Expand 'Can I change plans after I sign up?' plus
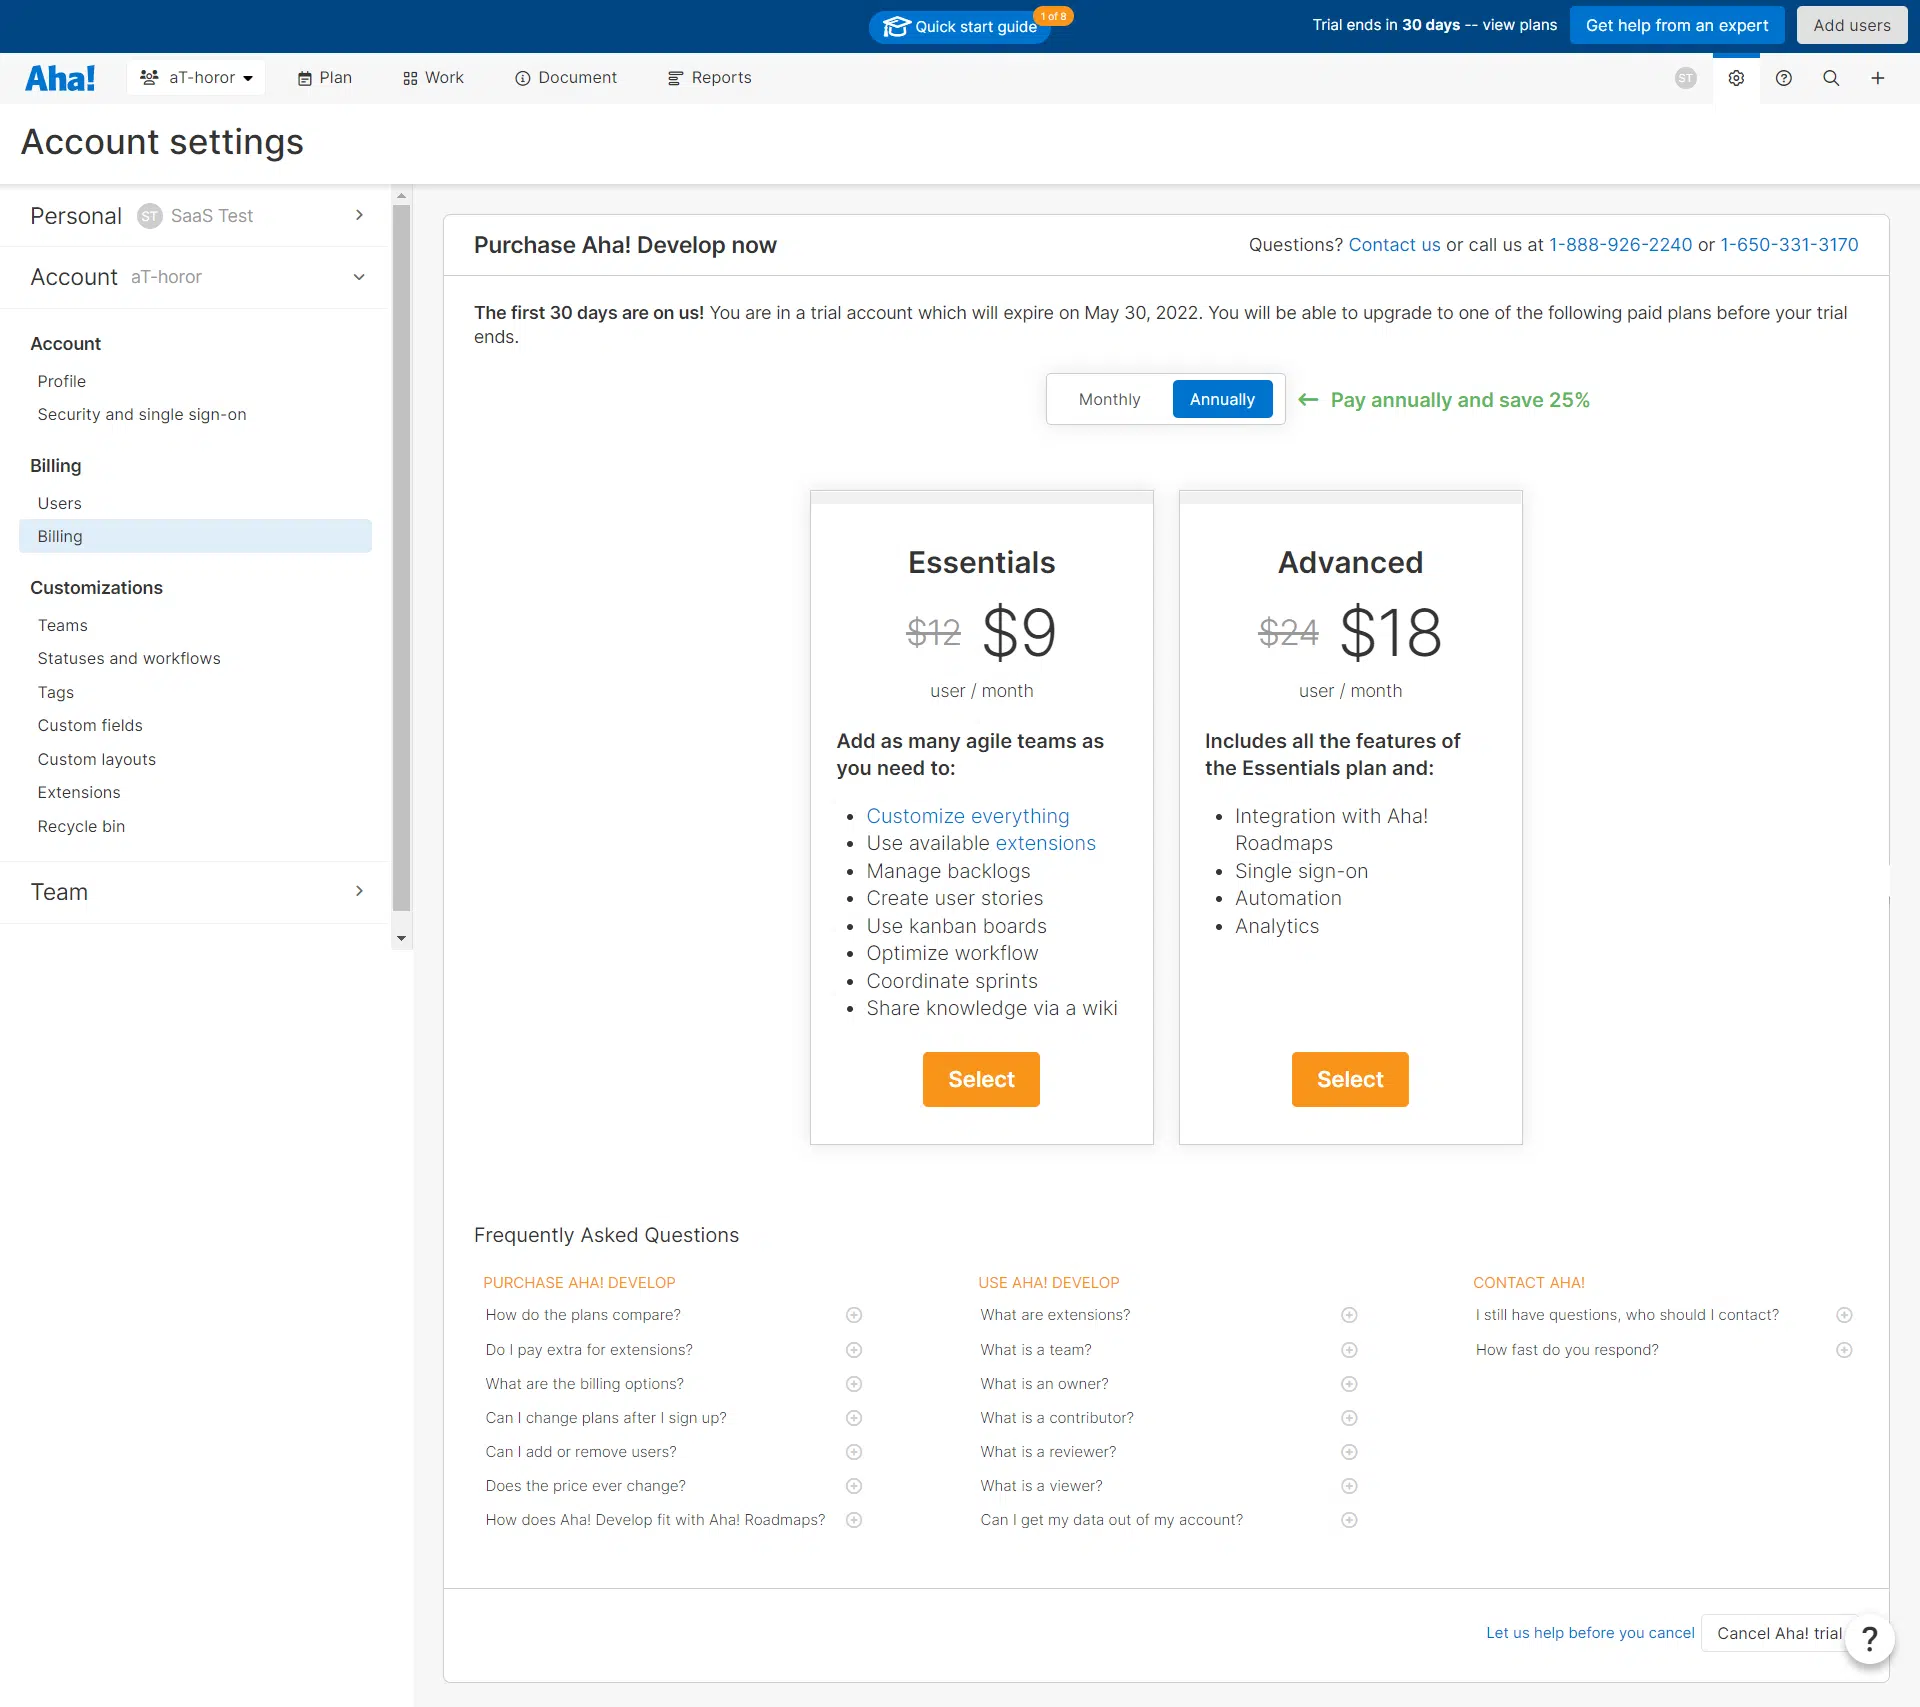Viewport: 1920px width, 1707px height. click(x=854, y=1418)
